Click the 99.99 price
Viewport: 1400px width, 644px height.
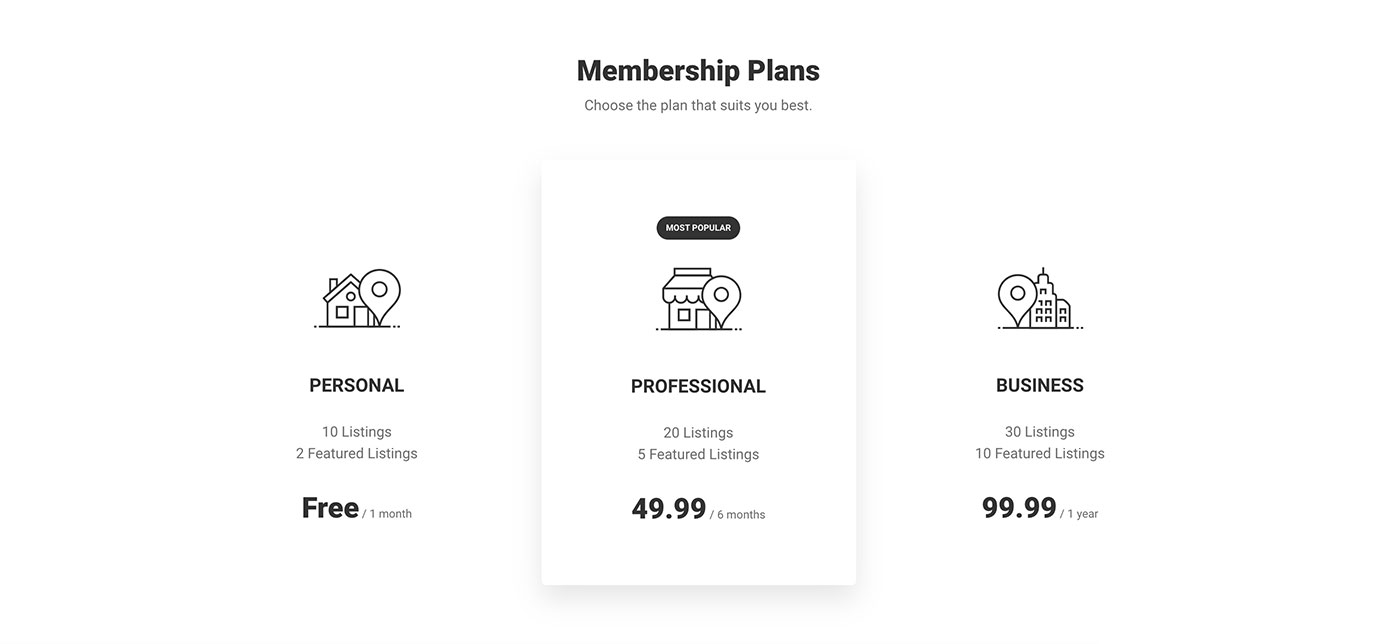click(x=1019, y=508)
